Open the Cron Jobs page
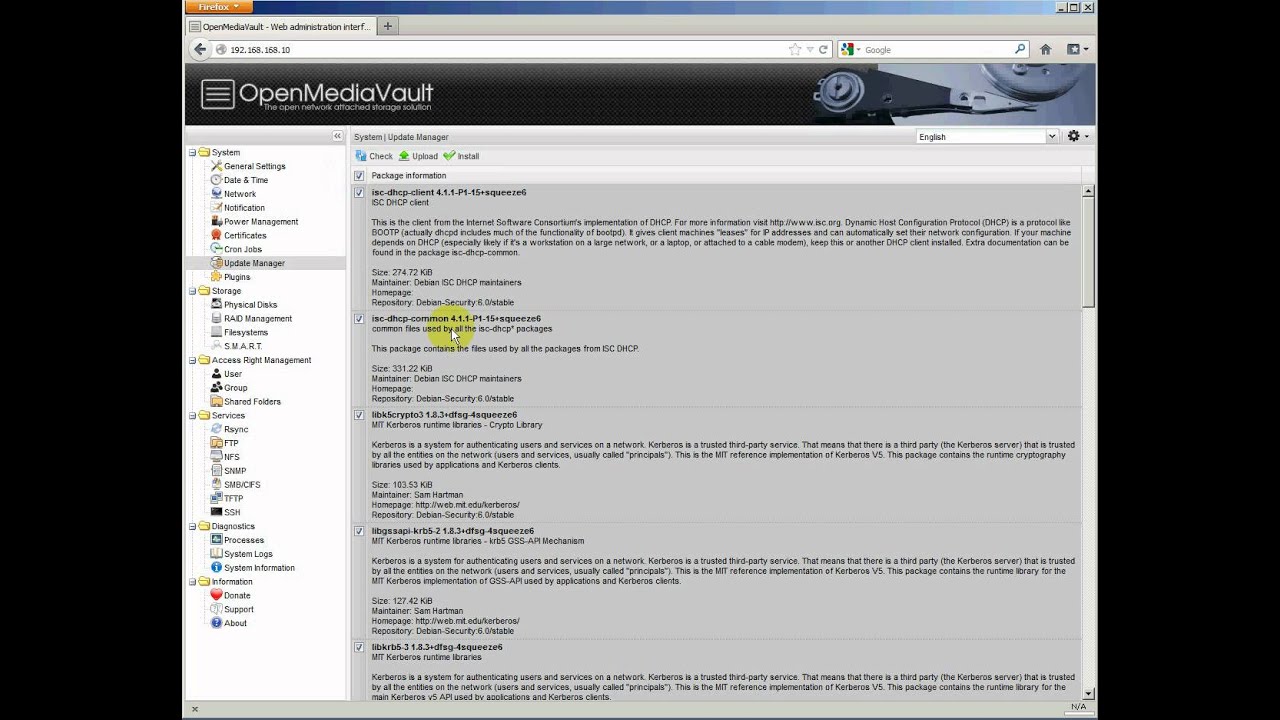The height and width of the screenshot is (720, 1280). click(x=242, y=249)
